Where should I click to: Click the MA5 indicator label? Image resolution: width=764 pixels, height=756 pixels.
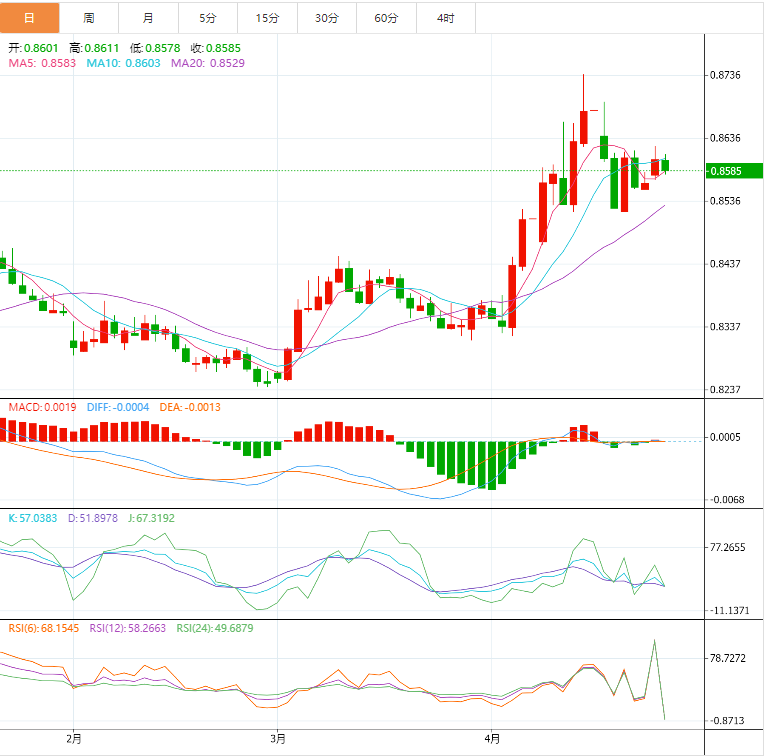pos(42,63)
